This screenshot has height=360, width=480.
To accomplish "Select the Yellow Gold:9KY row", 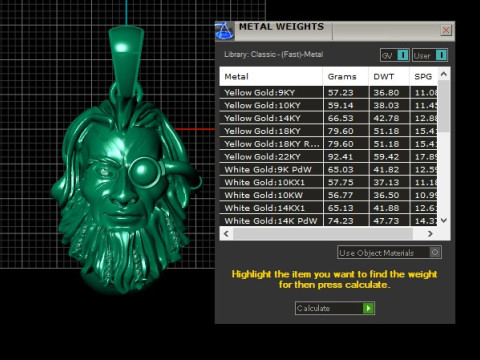I will pyautogui.click(x=328, y=93).
